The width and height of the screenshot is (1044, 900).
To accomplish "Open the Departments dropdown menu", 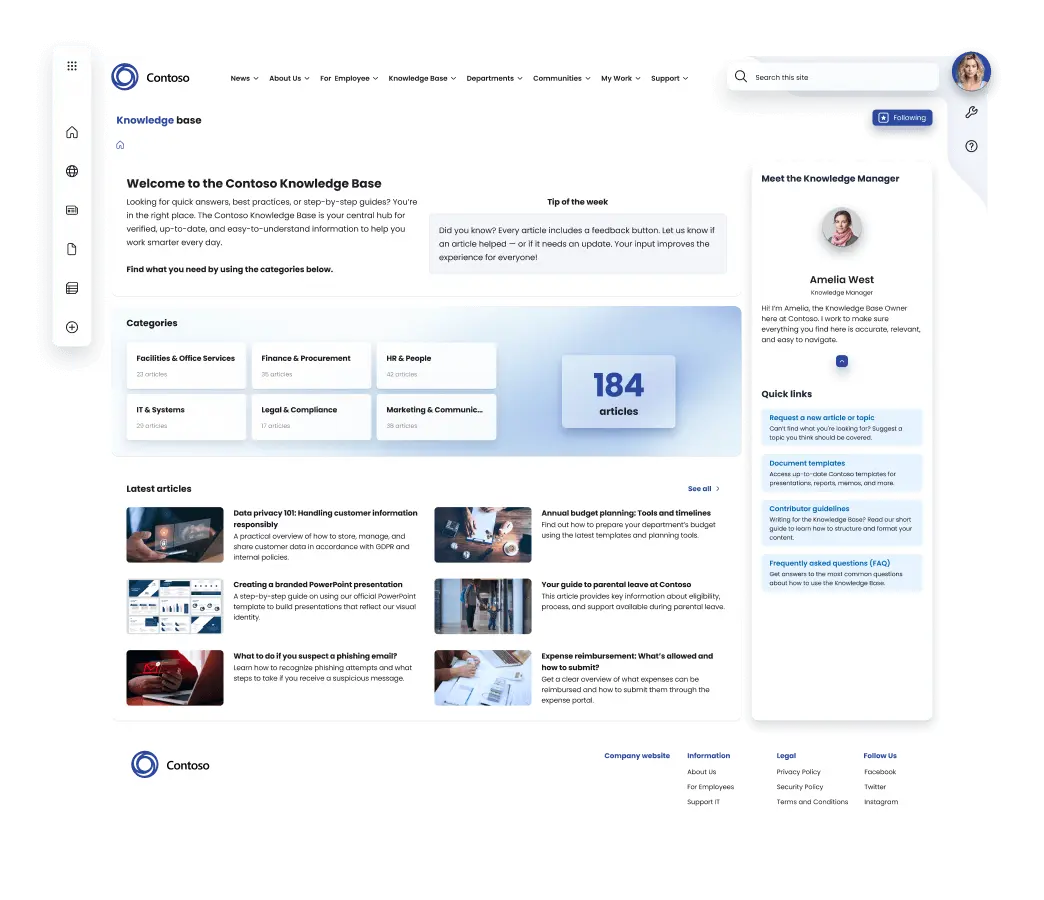I will tap(494, 78).
